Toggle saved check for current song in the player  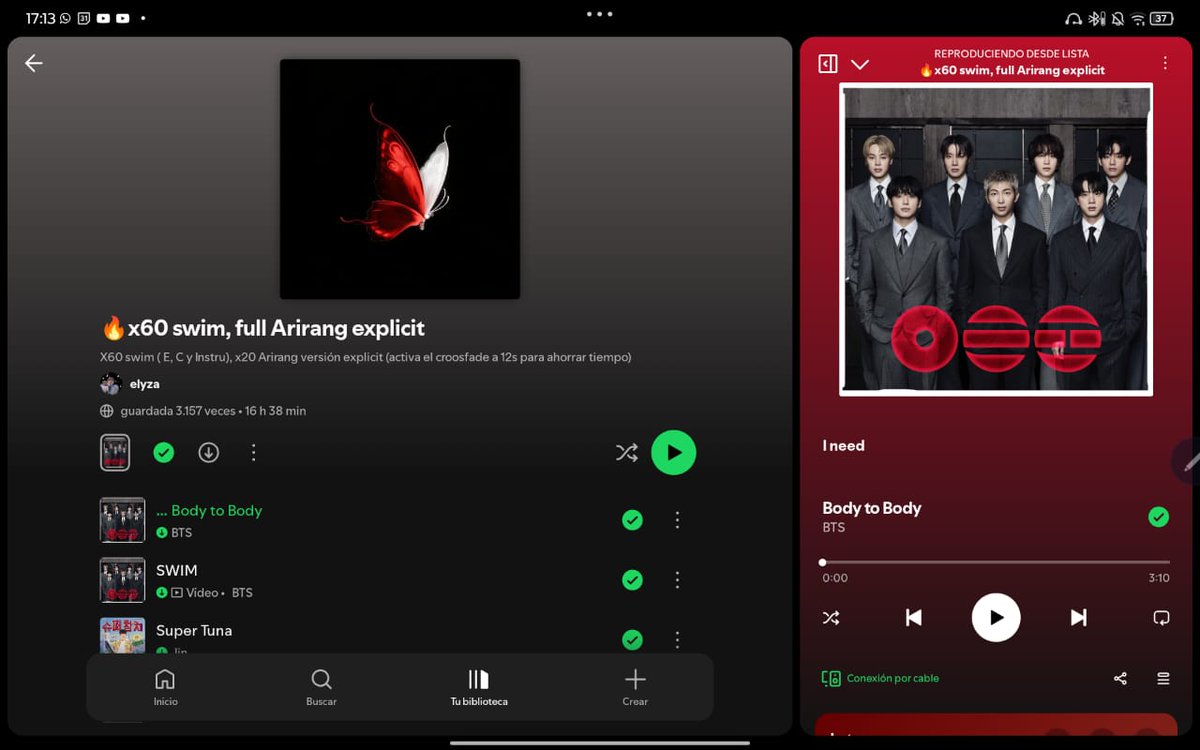click(1158, 517)
